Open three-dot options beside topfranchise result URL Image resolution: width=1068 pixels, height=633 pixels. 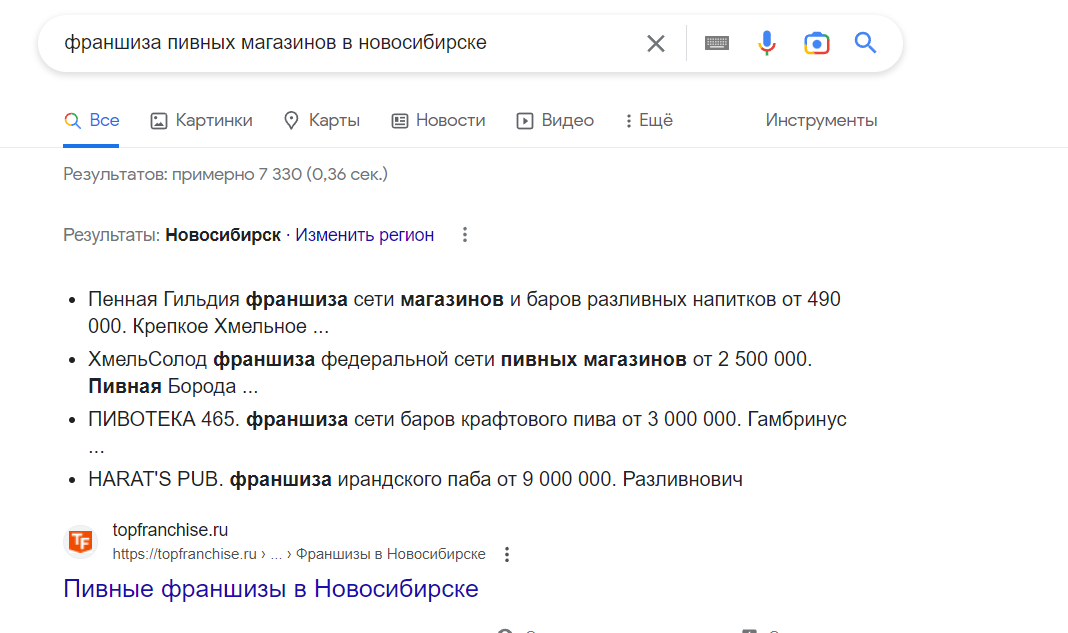[507, 554]
